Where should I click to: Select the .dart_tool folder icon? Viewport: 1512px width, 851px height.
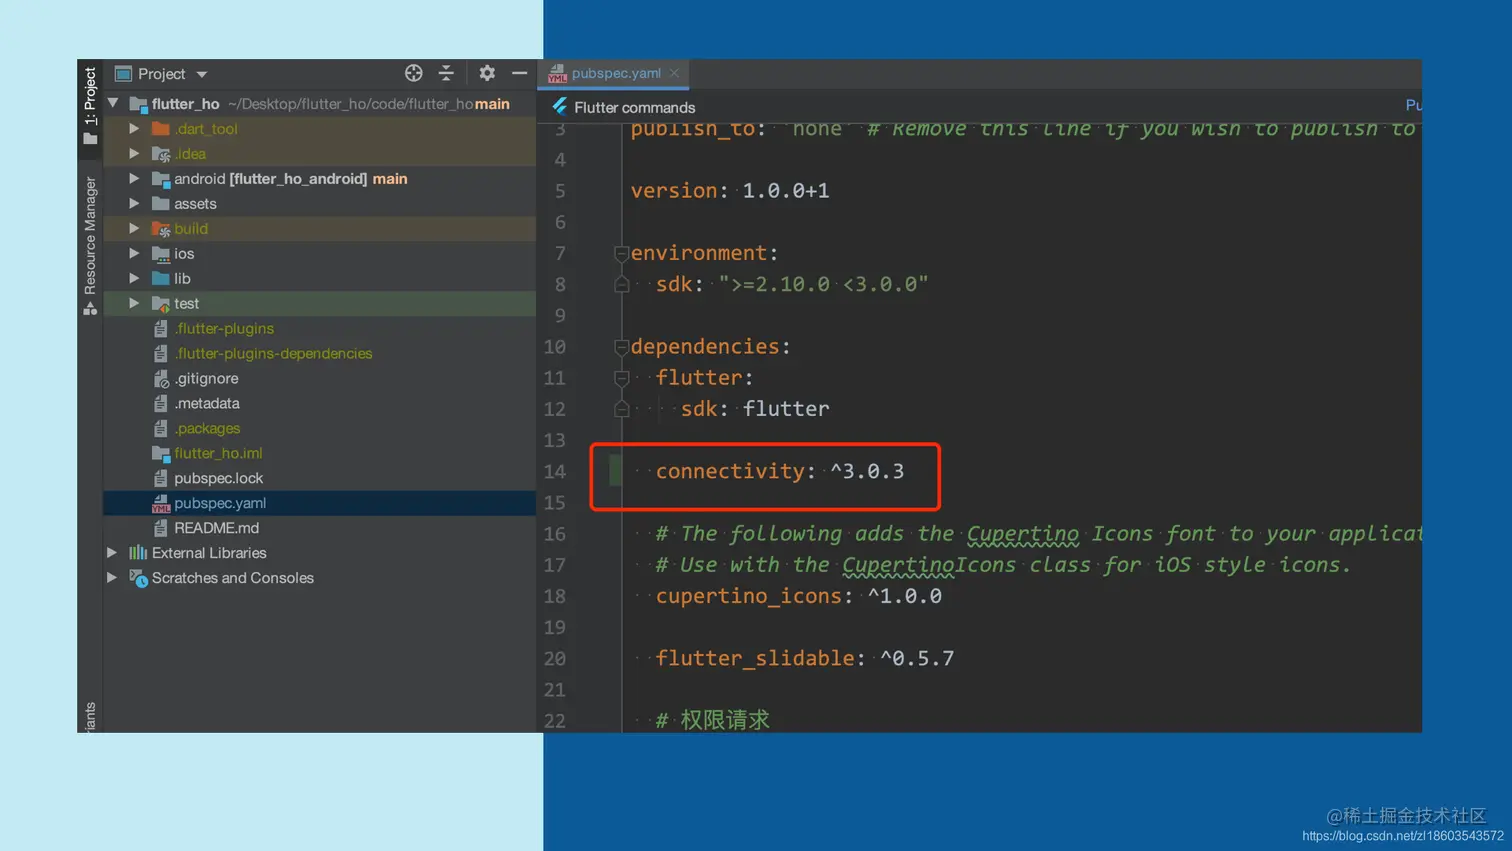click(x=160, y=129)
